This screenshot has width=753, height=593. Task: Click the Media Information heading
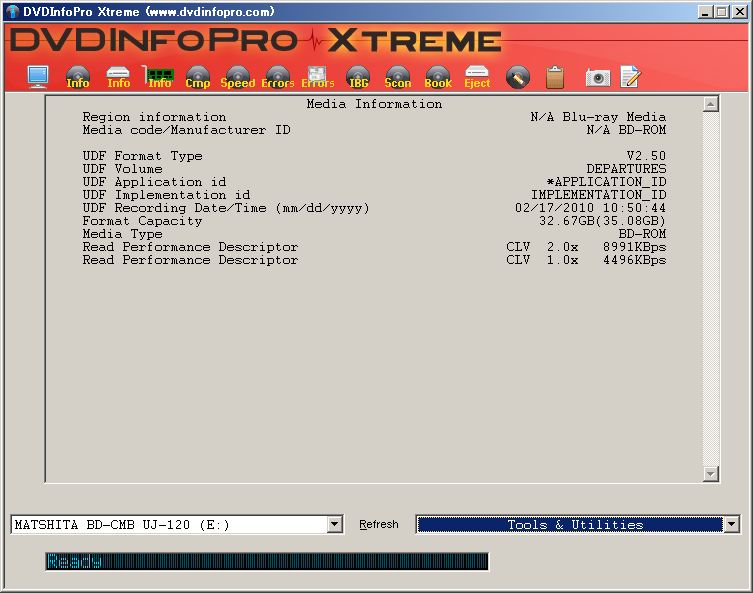tap(374, 104)
